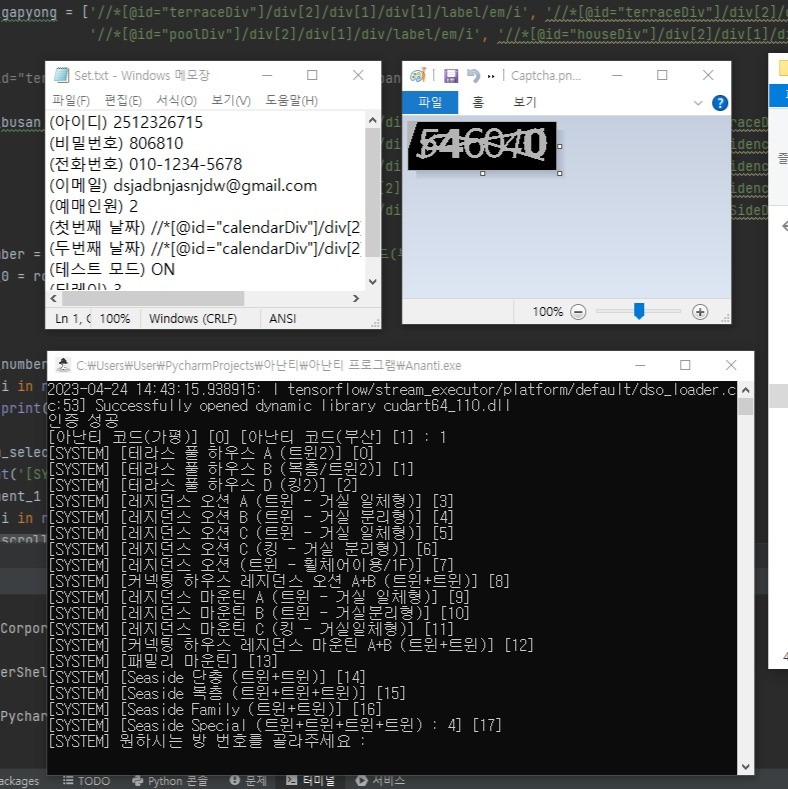Maximize the Set.txt Notepad window

point(312,75)
